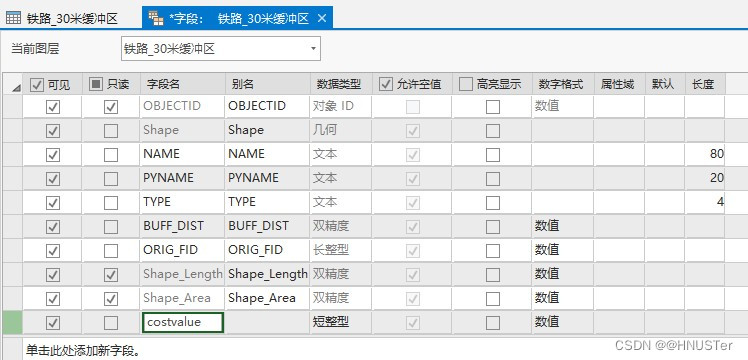748x360 pixels.
Task: Click the 属性域 column header
Action: click(620, 84)
